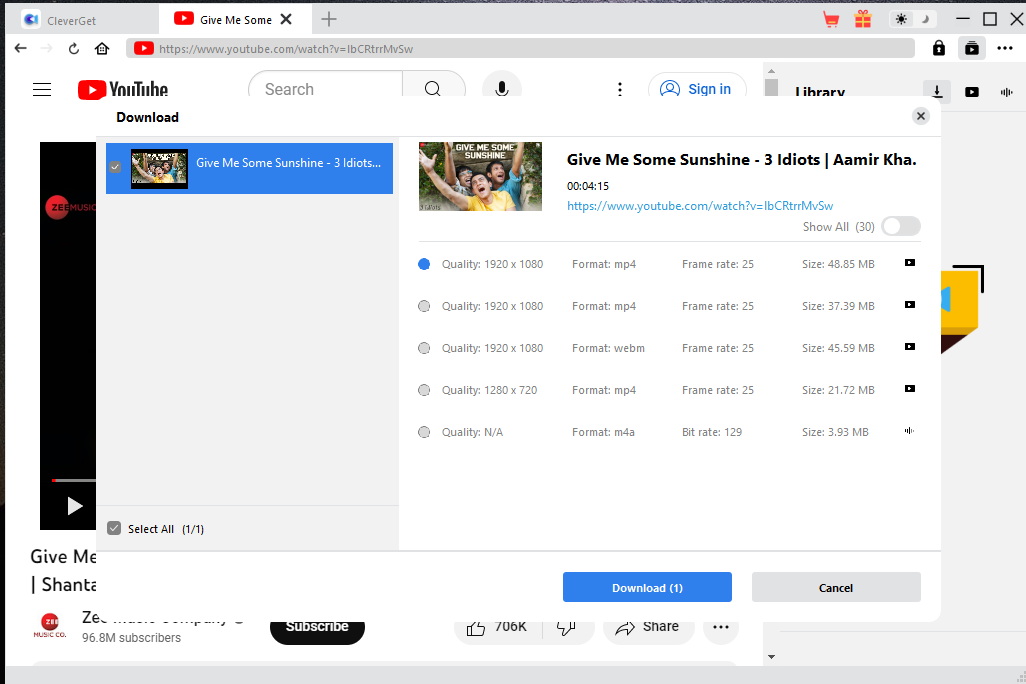Click the gift box icon
This screenshot has width=1026, height=684.
863,19
